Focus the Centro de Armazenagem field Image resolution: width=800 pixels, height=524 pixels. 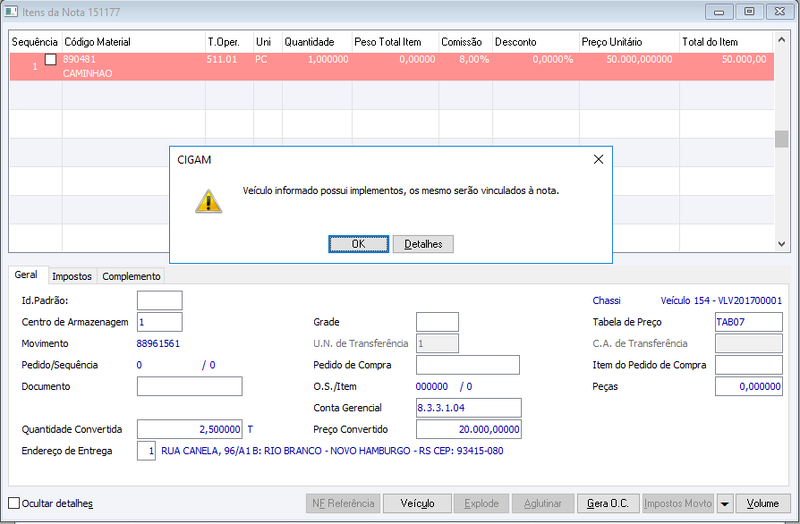[x=160, y=322]
